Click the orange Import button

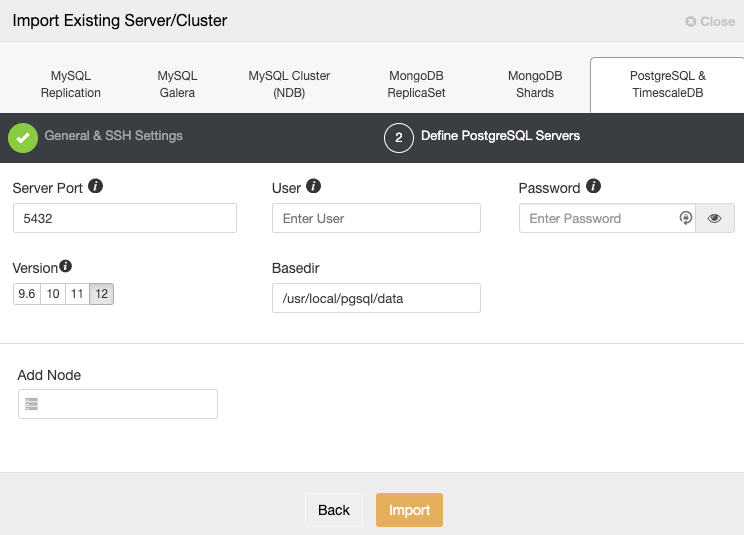pos(409,510)
